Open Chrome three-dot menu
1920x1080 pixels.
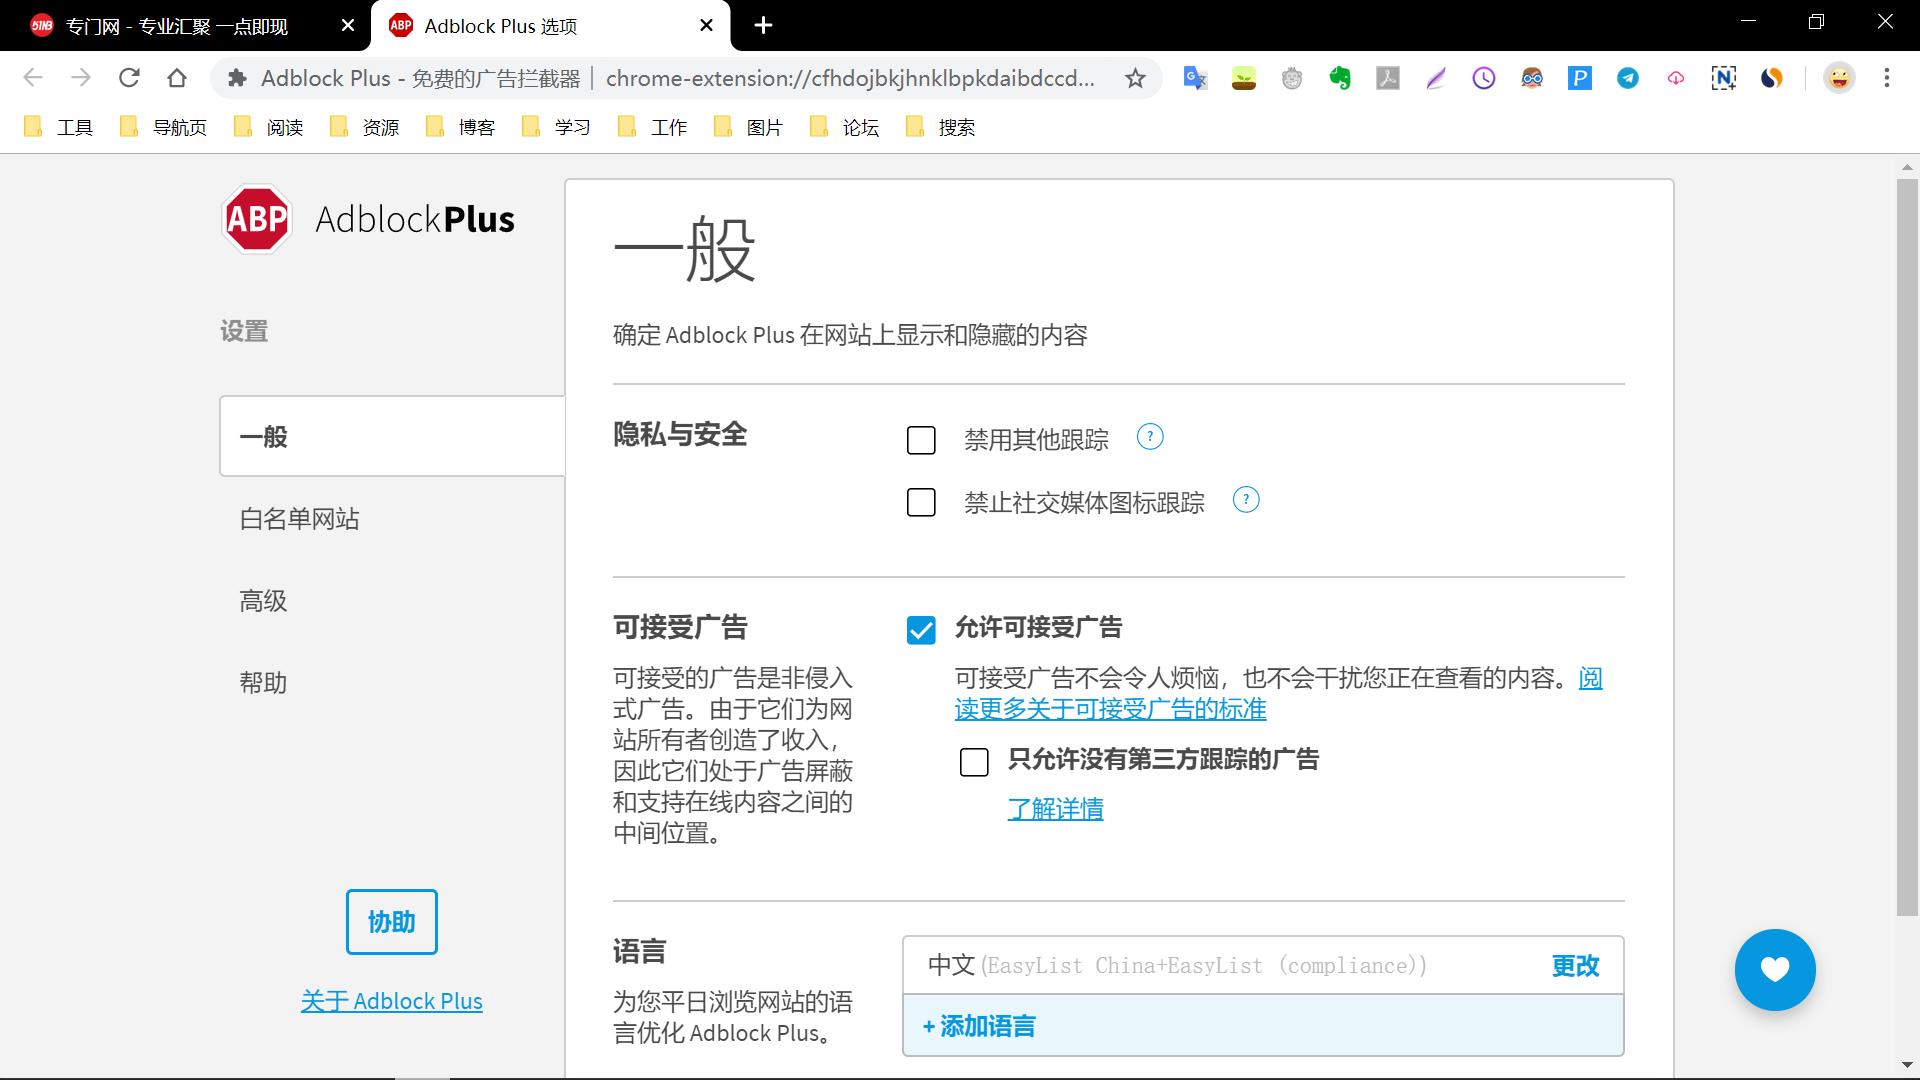point(1887,78)
